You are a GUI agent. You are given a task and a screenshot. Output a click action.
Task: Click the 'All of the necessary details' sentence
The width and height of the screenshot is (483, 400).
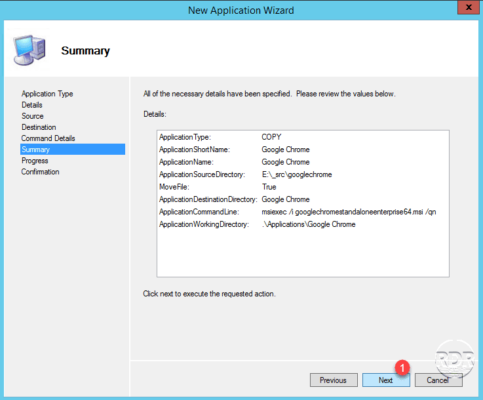(269, 94)
